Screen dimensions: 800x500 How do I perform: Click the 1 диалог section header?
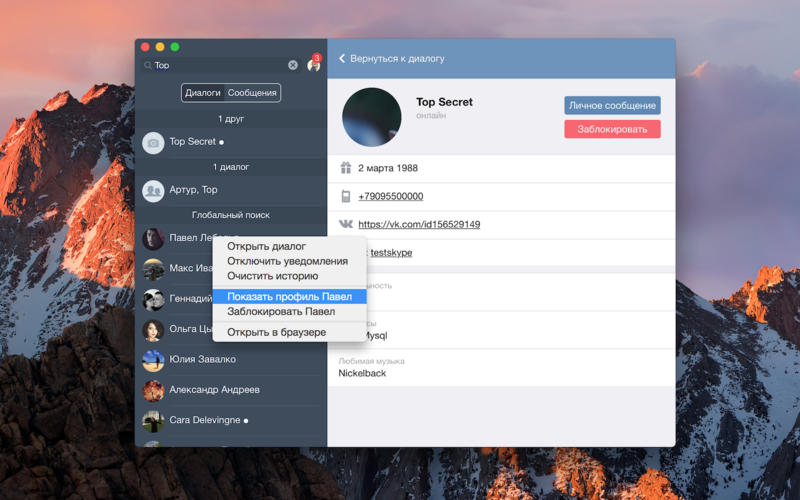(231, 167)
